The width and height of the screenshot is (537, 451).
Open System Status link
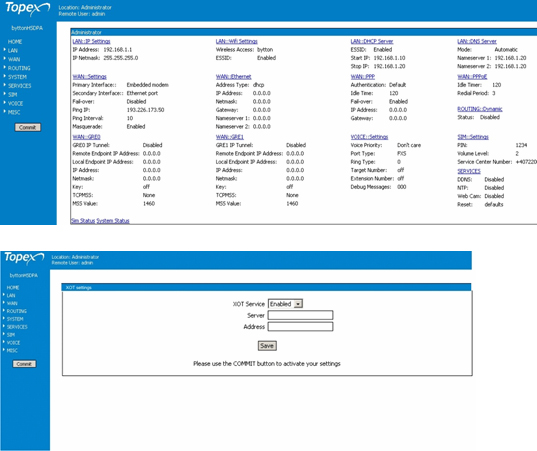coord(113,221)
